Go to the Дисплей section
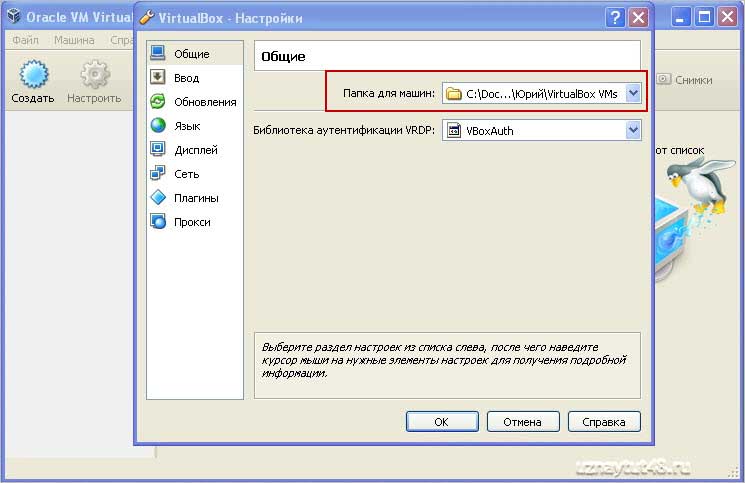This screenshot has width=745, height=483. (x=195, y=150)
